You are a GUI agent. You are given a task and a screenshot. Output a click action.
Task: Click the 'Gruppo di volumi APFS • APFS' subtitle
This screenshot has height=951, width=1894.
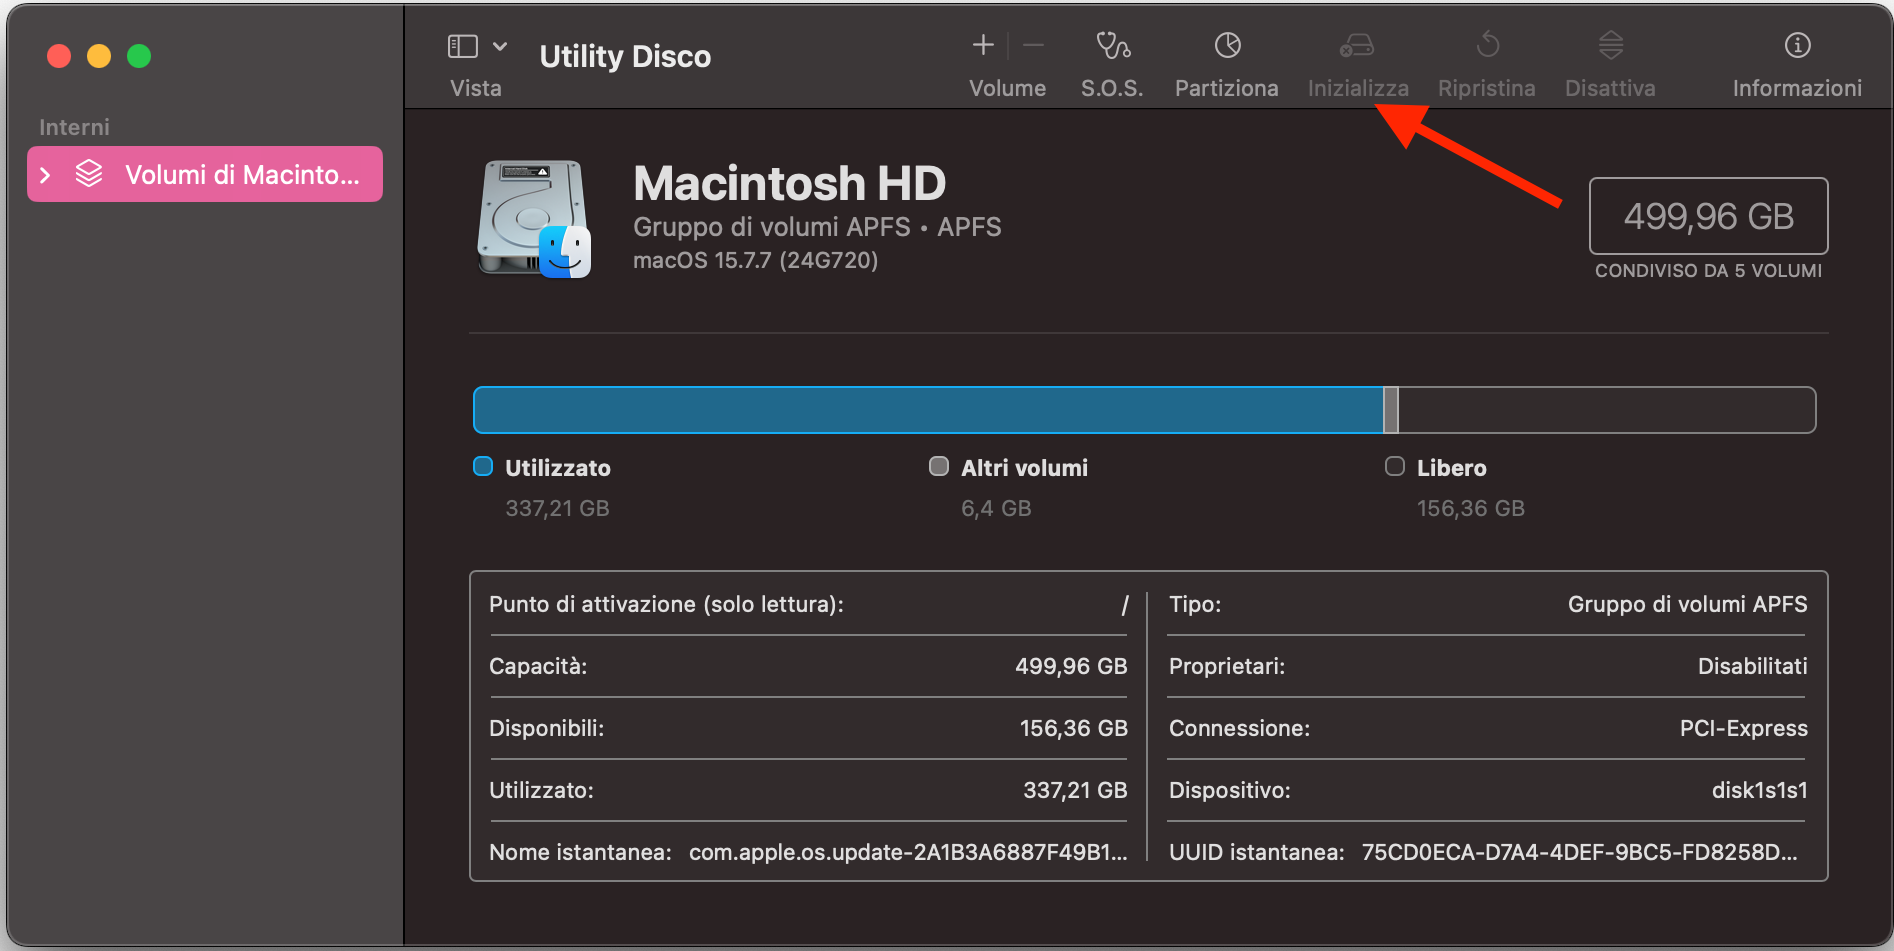tap(817, 227)
